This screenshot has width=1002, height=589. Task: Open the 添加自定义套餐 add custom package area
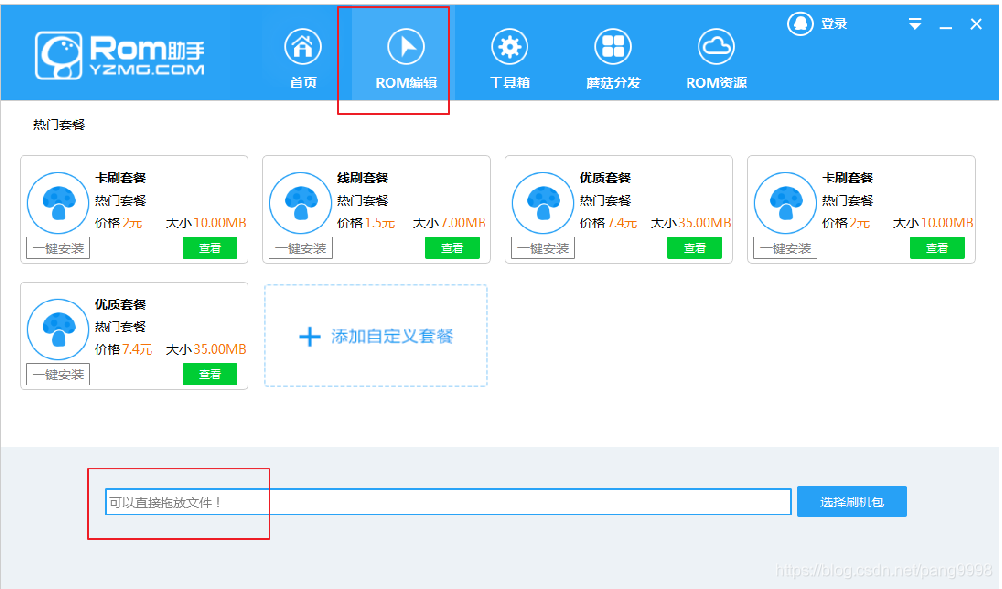375,335
